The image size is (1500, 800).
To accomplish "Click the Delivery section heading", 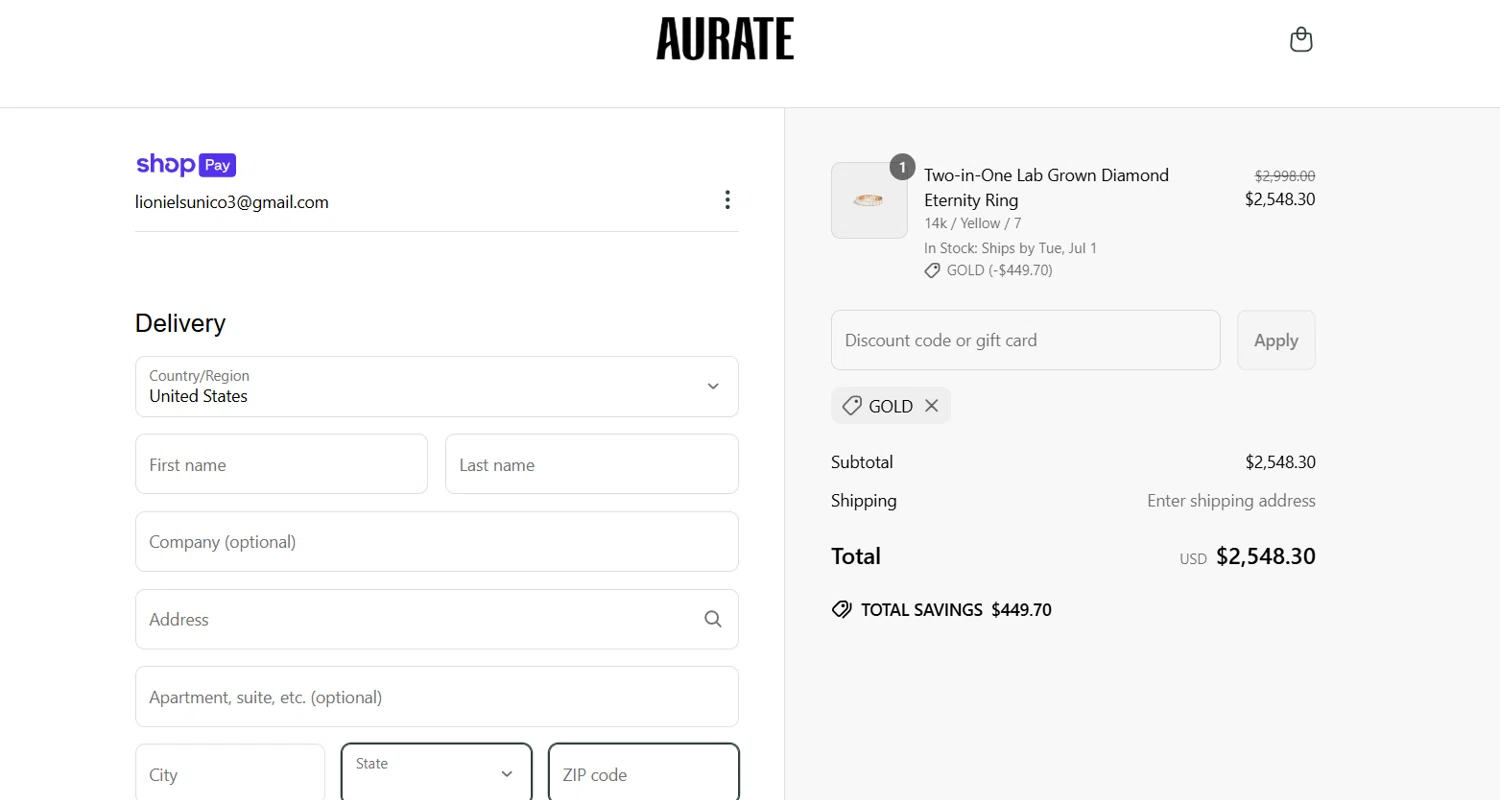I will pyautogui.click(x=181, y=323).
